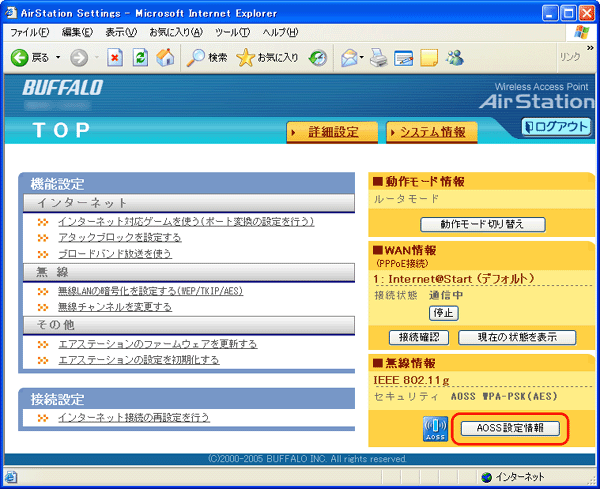600x489 pixels.
Task: Open エアステーションの設定を初期化する link
Action: pos(139,360)
